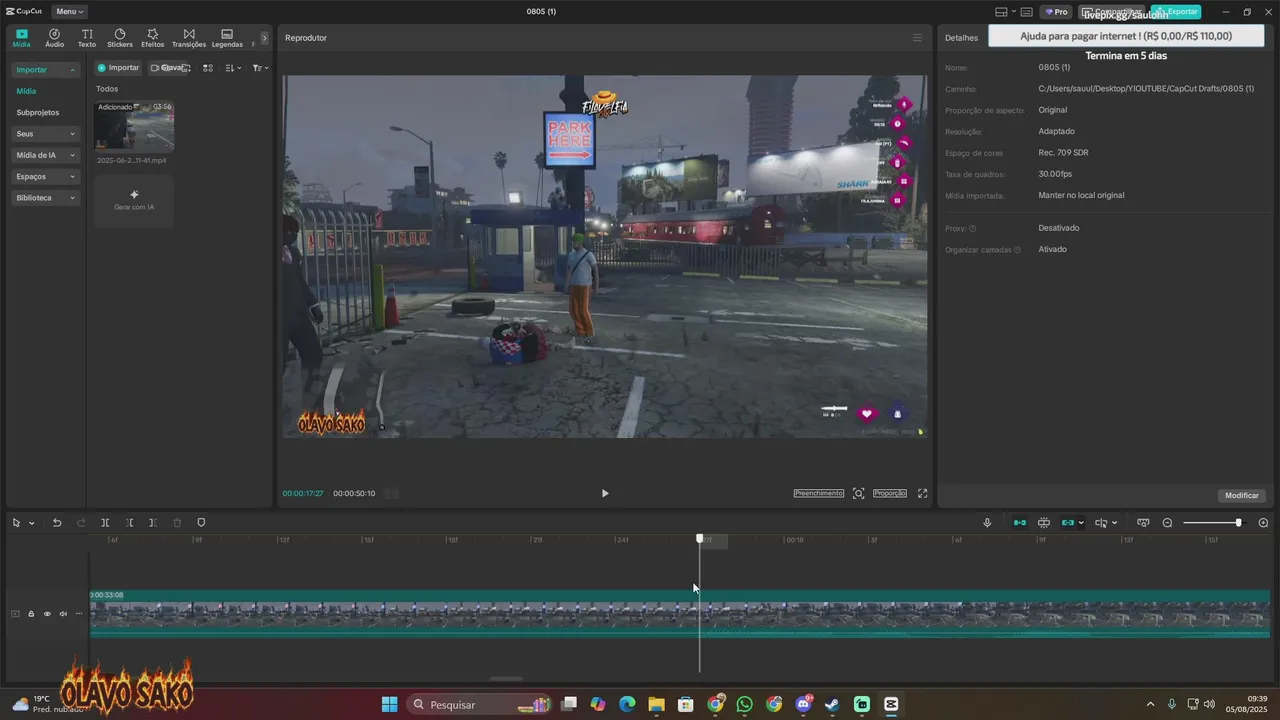
Task: Click the screenshot capture icon in player
Action: tap(859, 493)
